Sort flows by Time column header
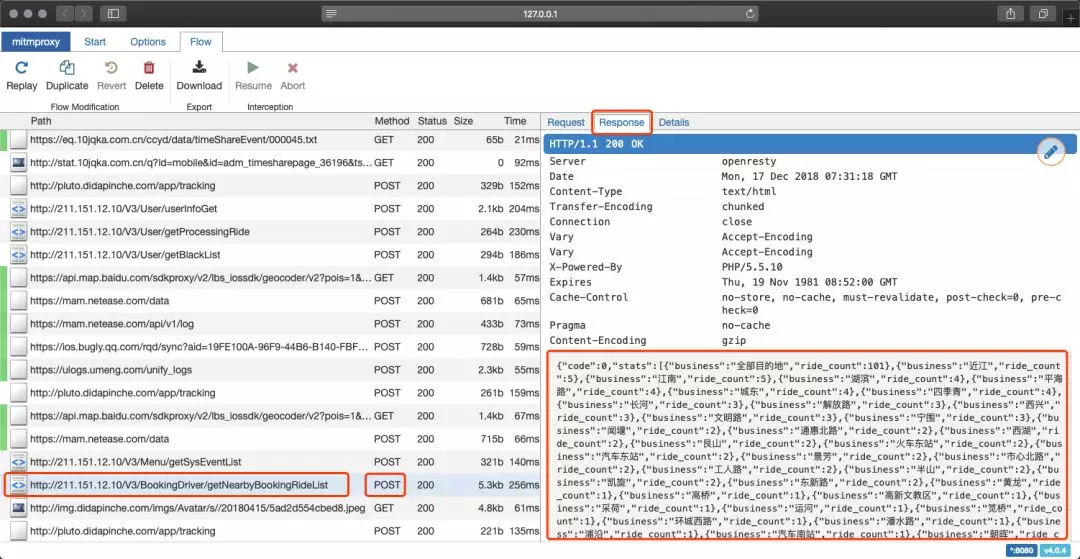 (x=515, y=120)
